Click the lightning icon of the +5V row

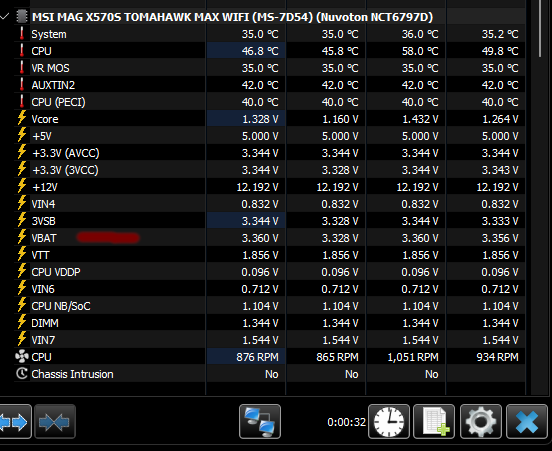(22, 135)
